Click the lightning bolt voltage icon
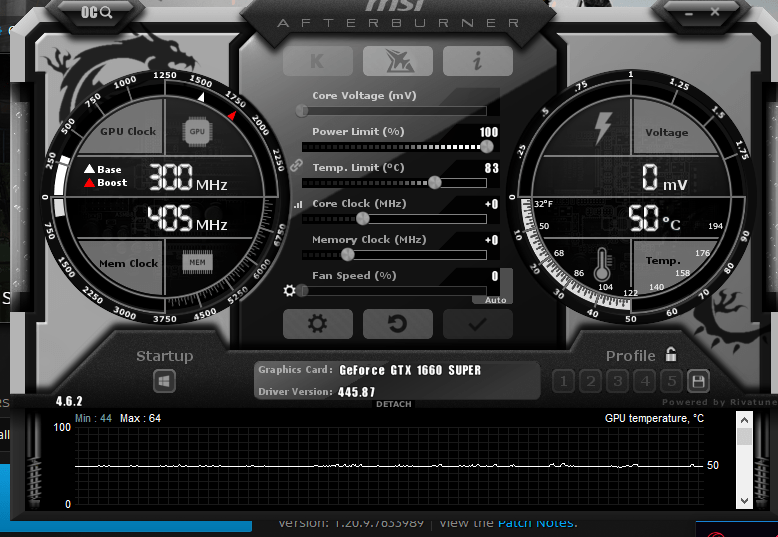The image size is (778, 537). [603, 128]
